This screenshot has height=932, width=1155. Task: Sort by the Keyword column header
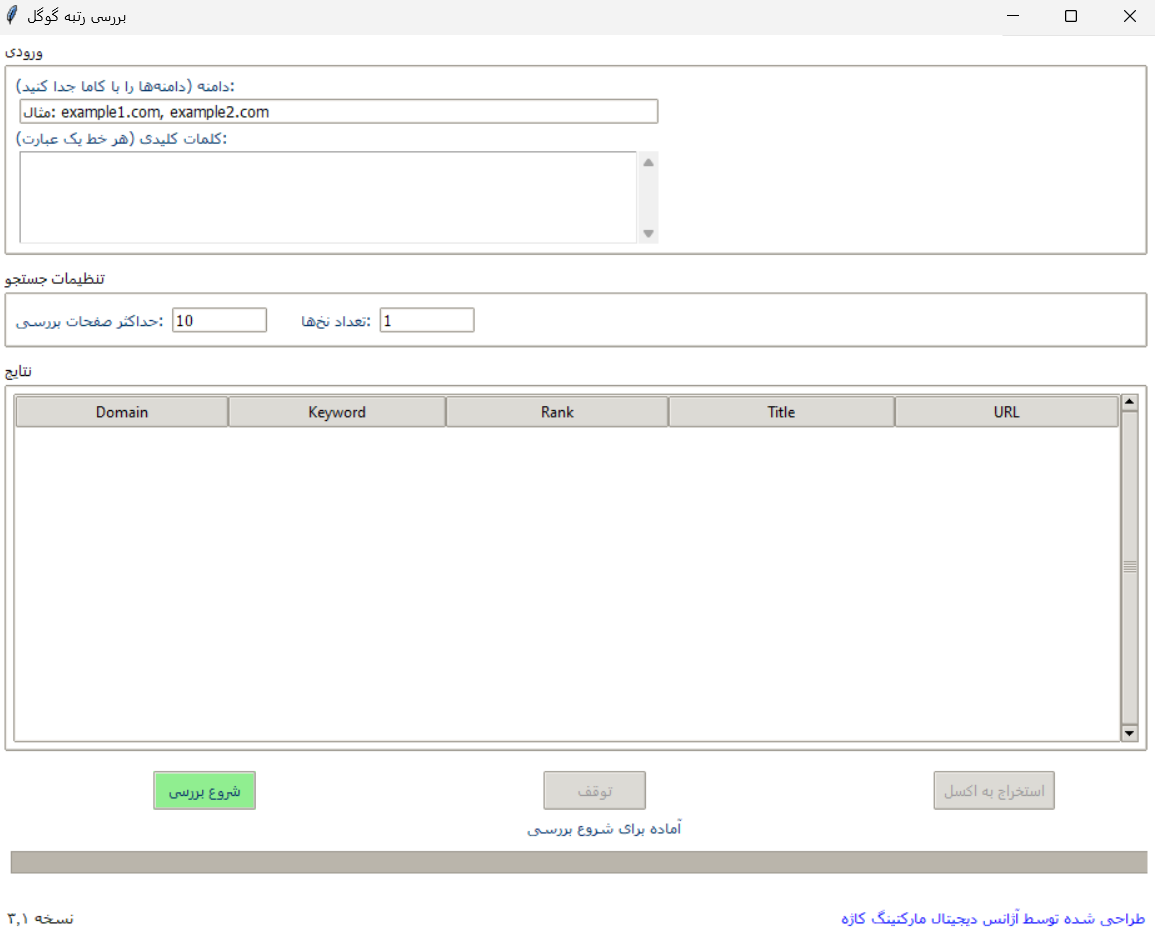coord(337,412)
